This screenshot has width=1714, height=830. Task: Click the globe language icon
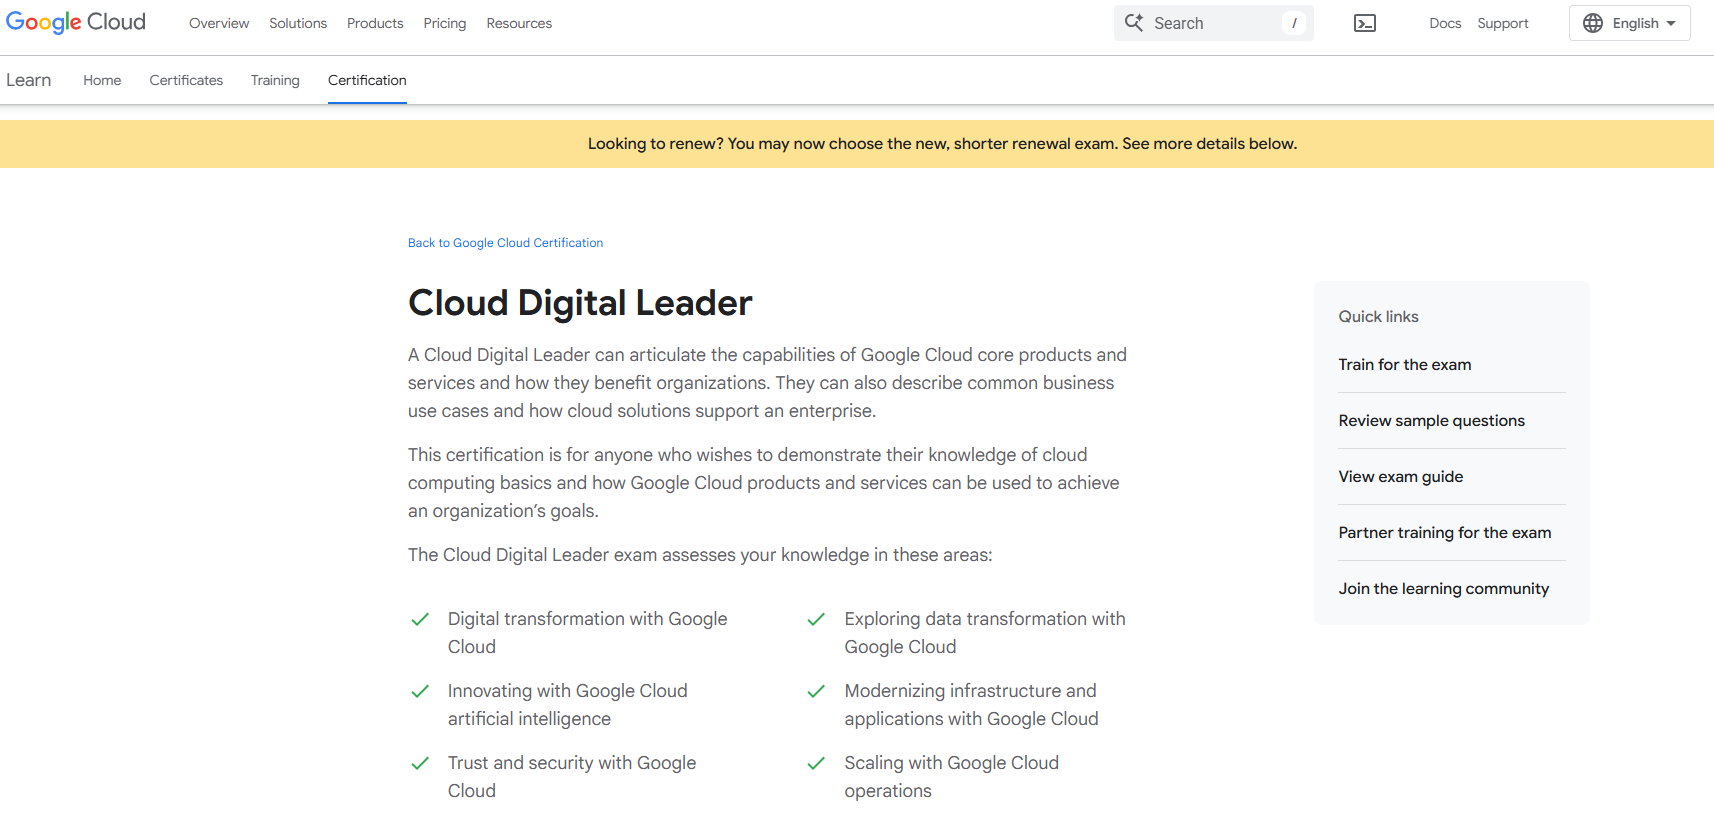pyautogui.click(x=1593, y=23)
